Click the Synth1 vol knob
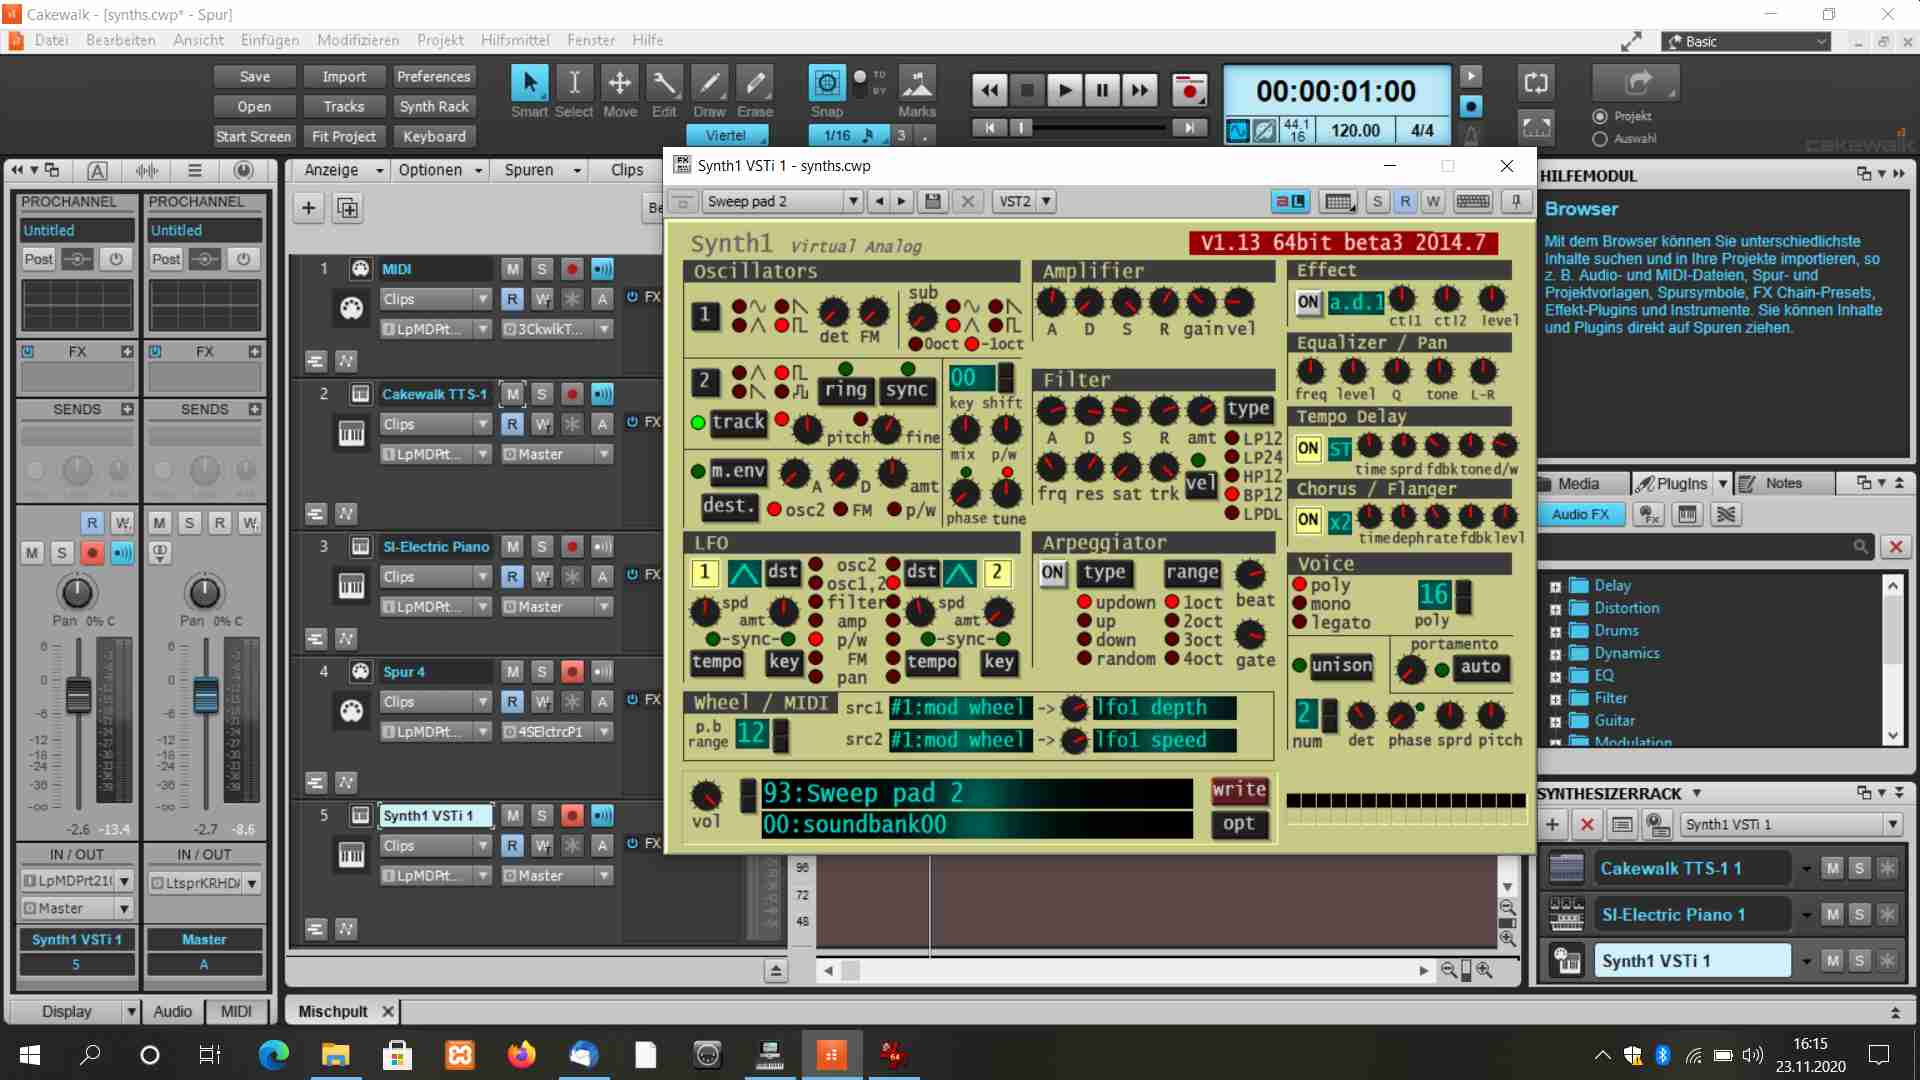Viewport: 1920px width, 1080px height. coord(706,796)
